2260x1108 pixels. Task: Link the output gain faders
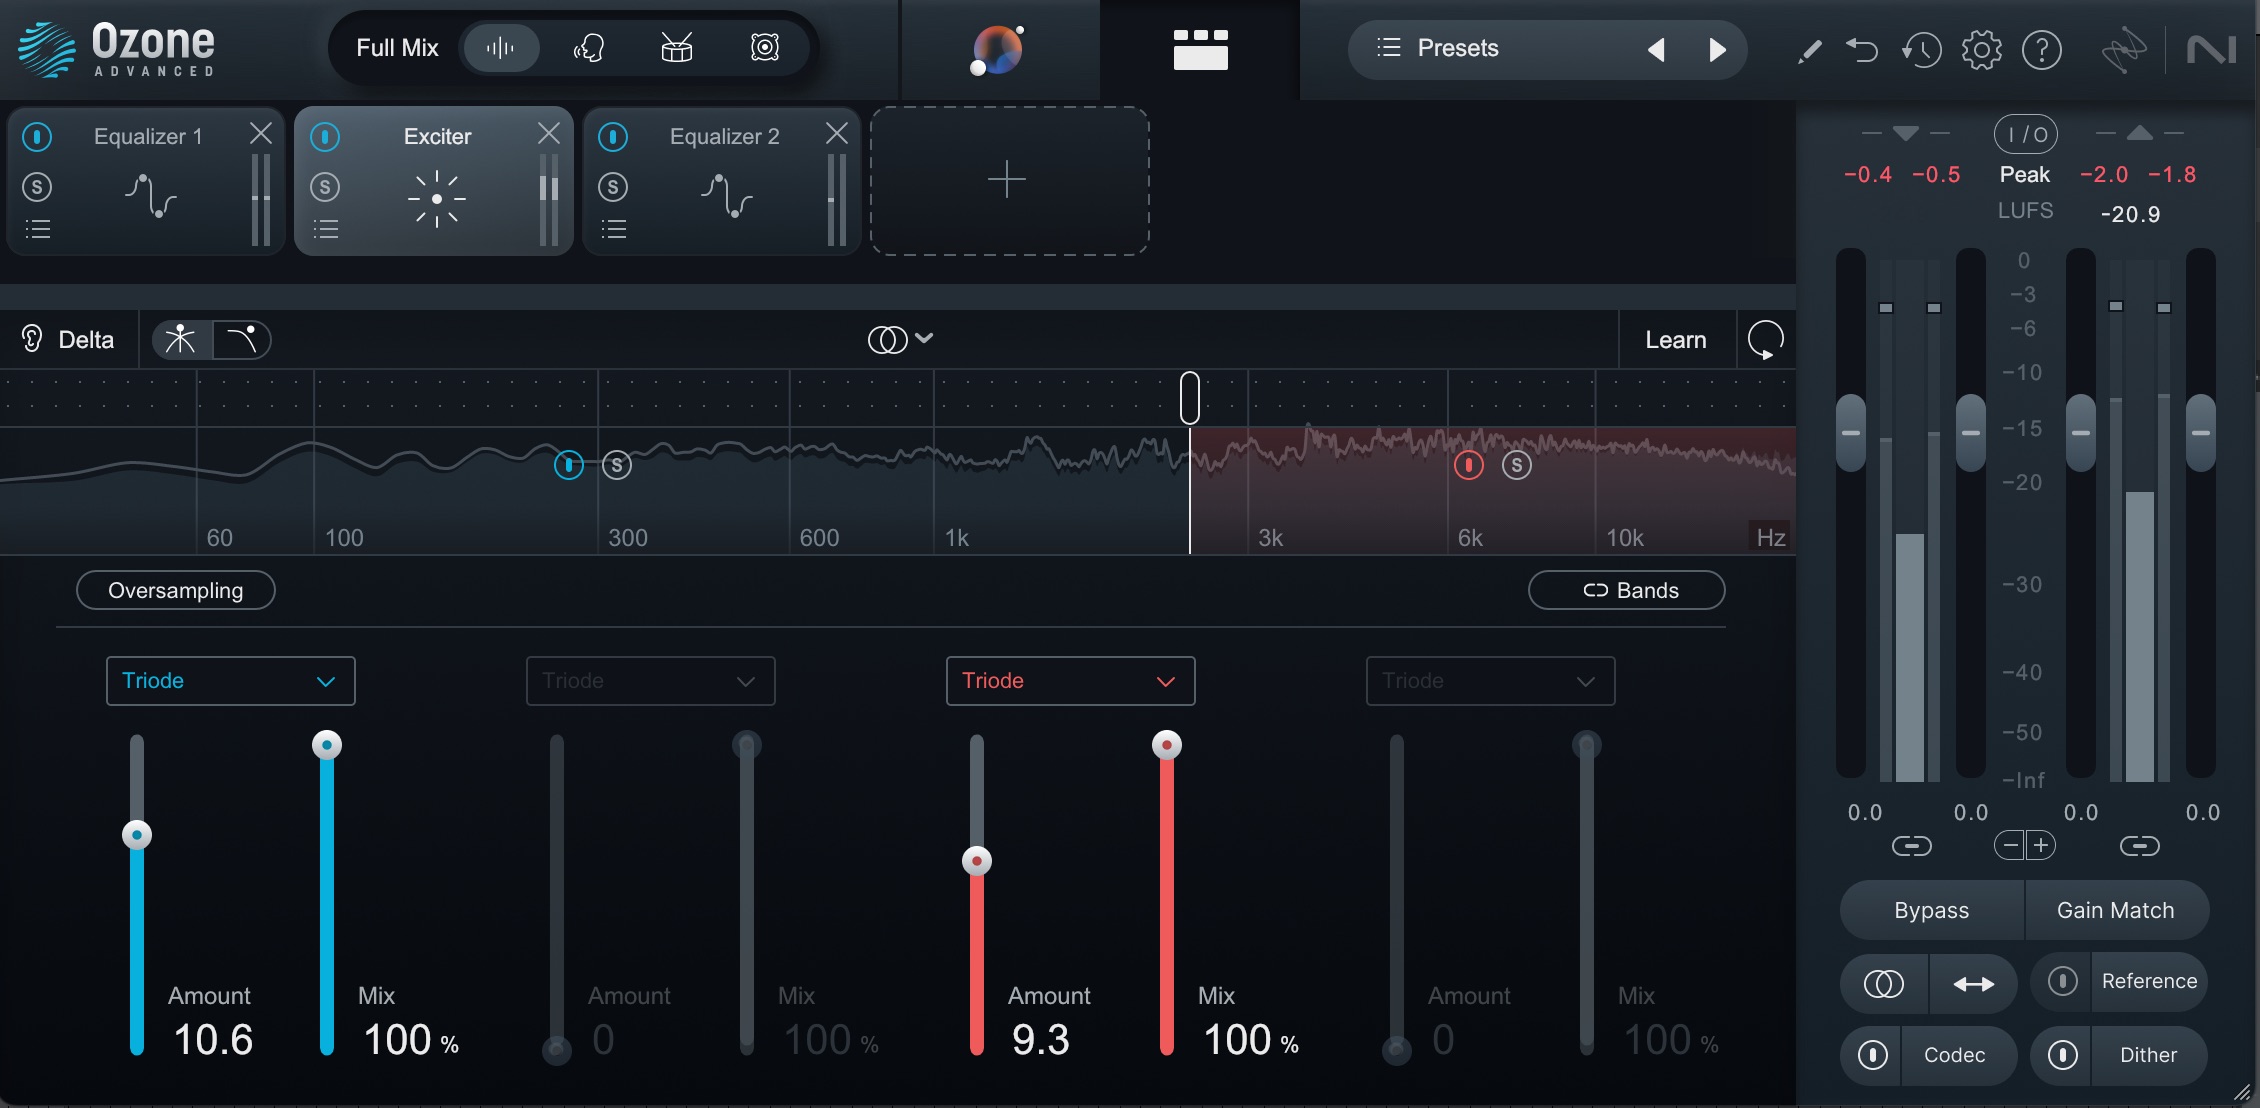pyautogui.click(x=2139, y=846)
